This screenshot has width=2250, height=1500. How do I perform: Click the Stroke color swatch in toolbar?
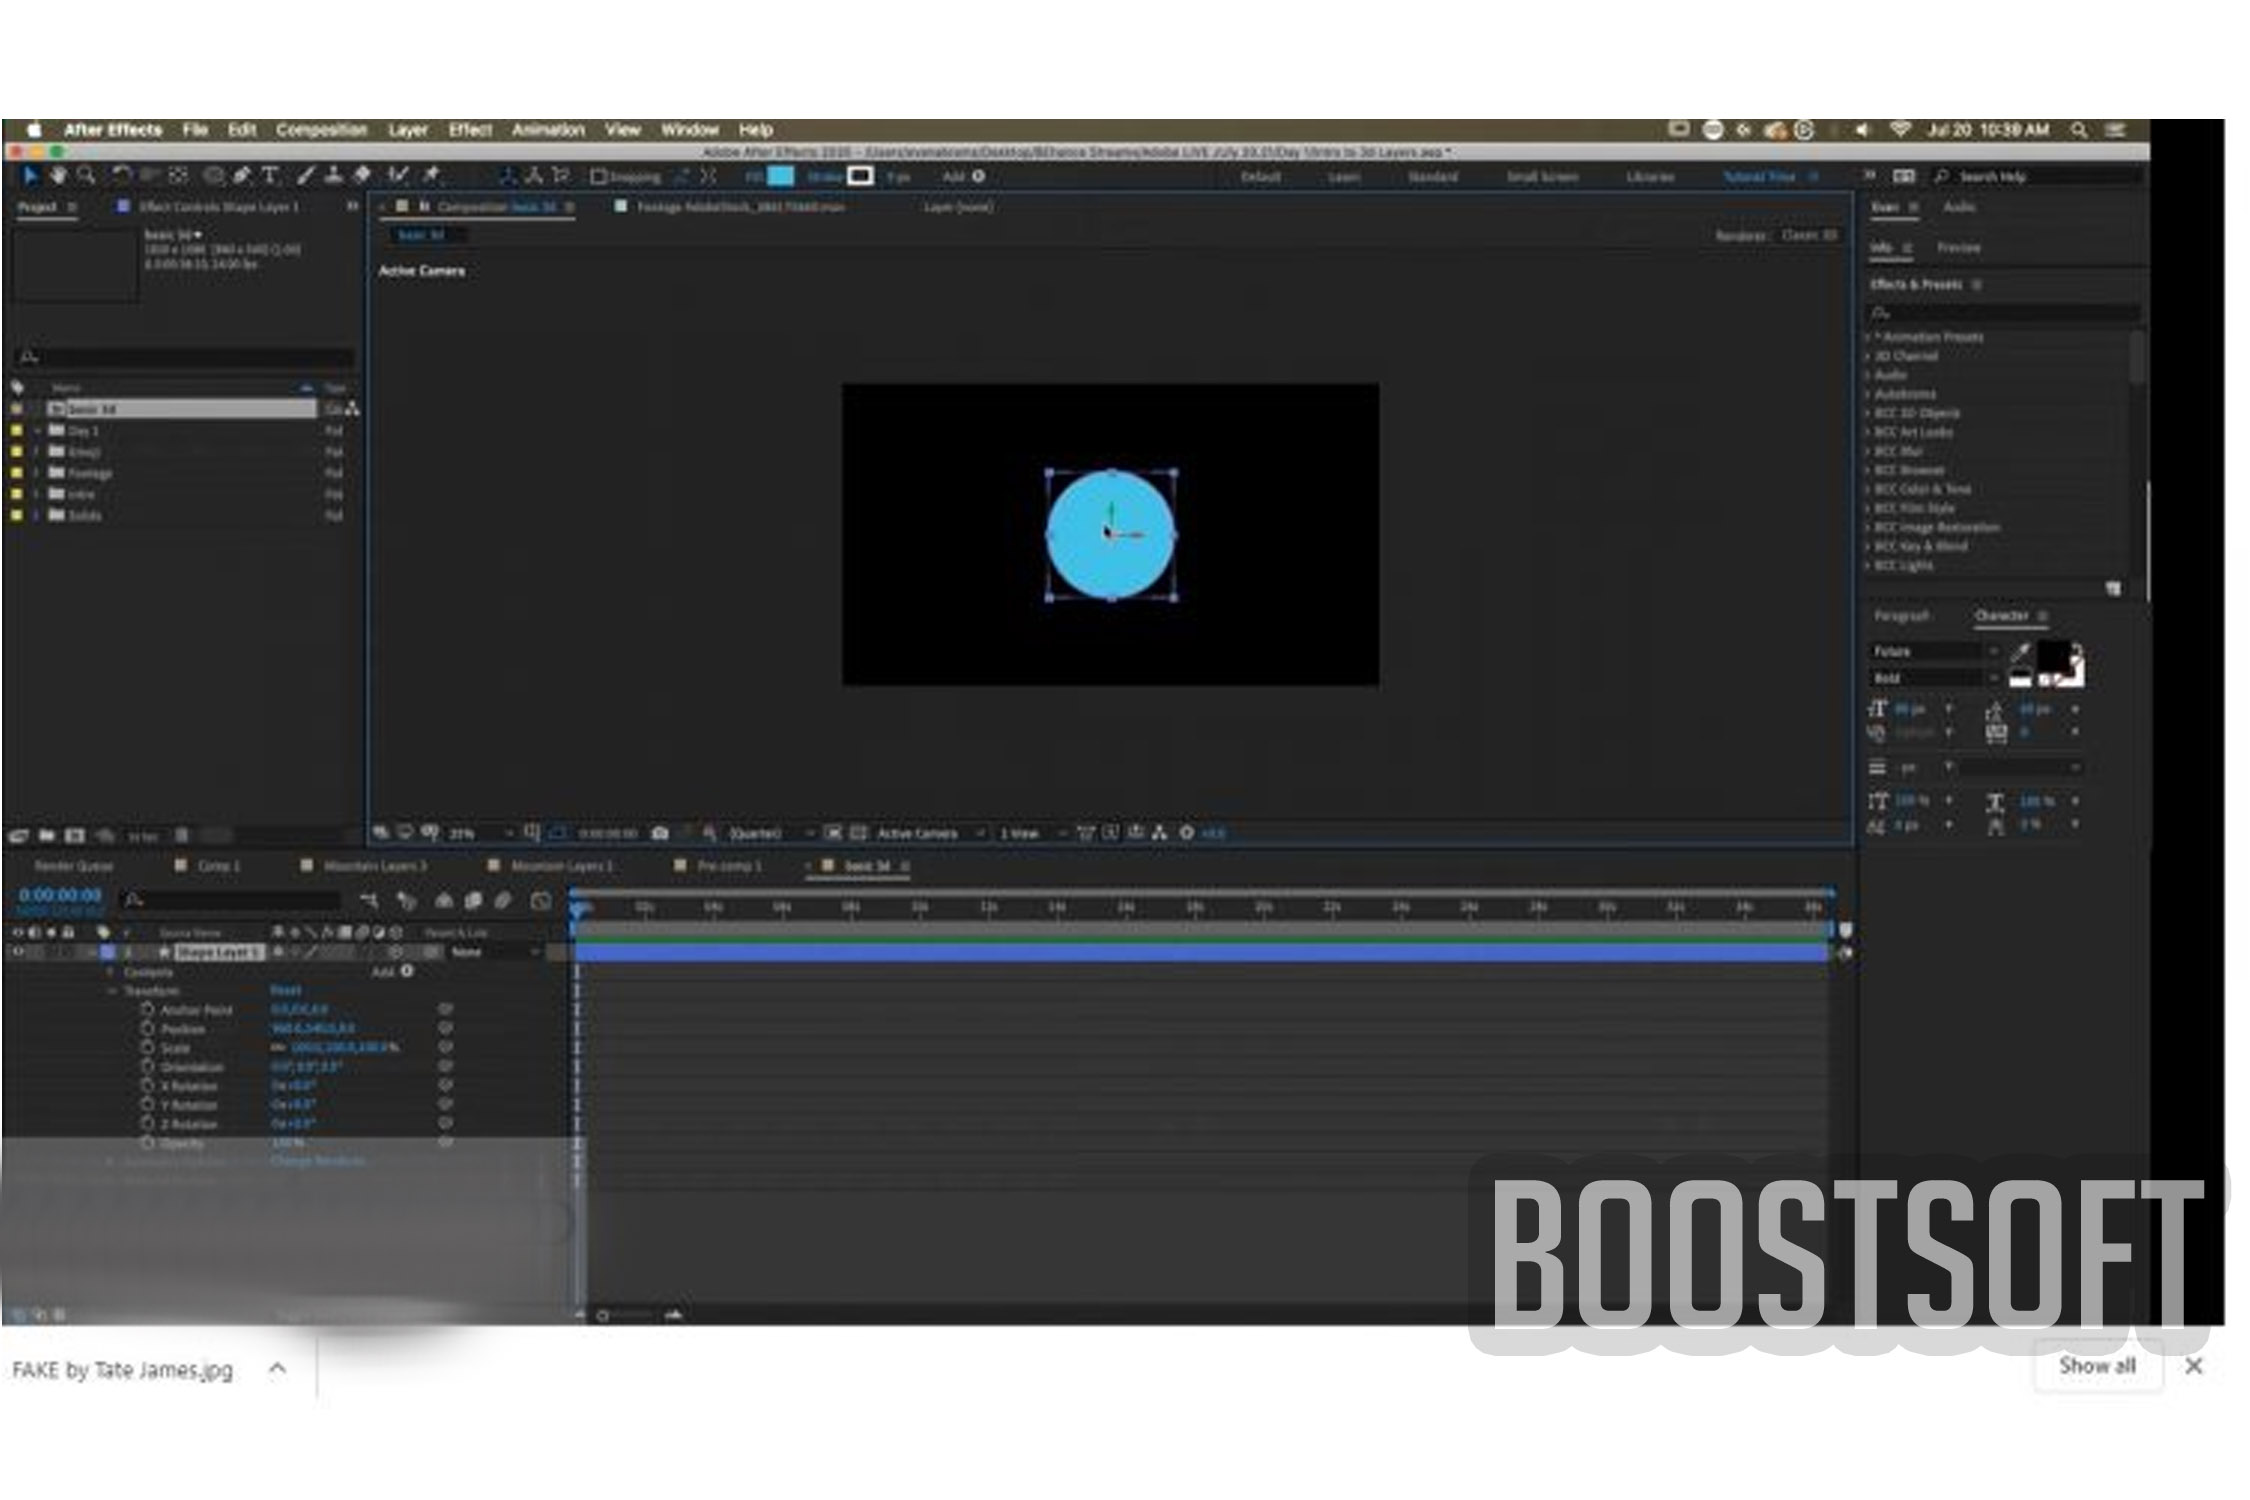coord(860,176)
